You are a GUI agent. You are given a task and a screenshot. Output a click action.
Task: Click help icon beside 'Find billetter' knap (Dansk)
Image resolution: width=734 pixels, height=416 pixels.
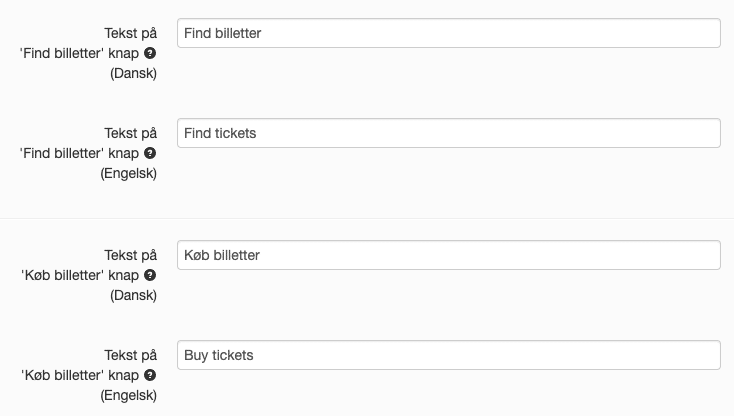click(150, 53)
